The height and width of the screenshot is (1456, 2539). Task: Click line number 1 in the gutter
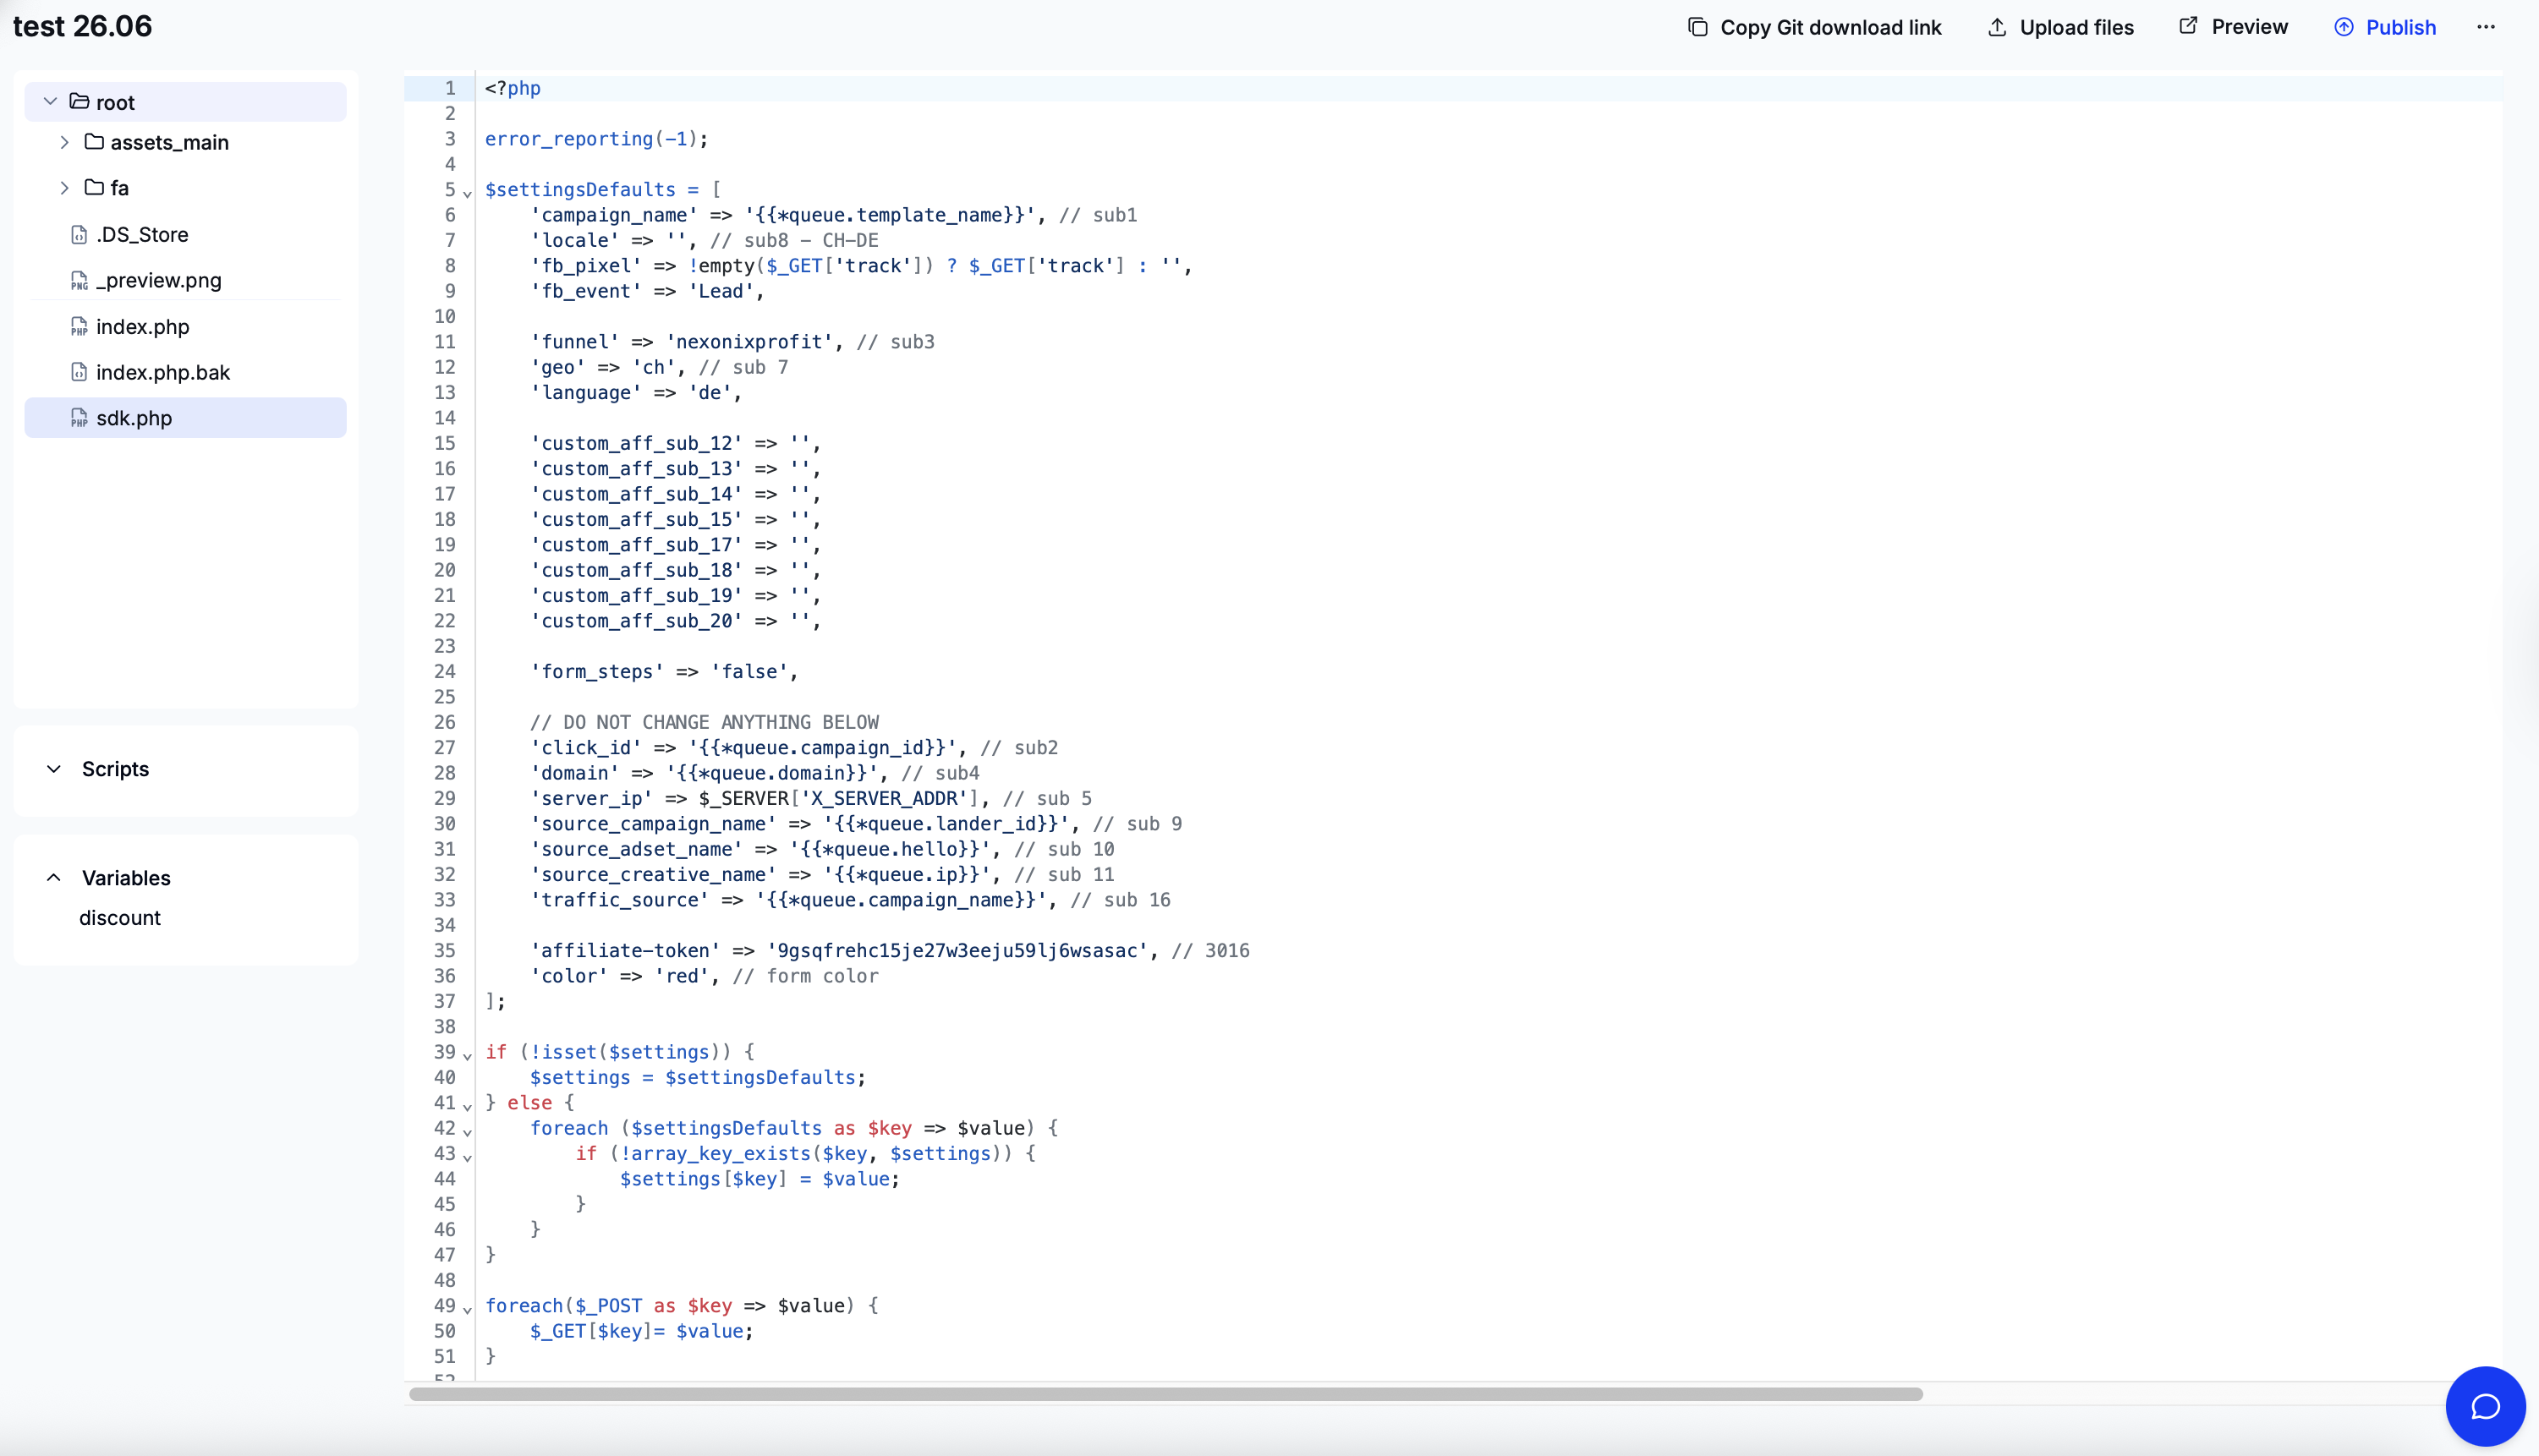click(x=450, y=88)
